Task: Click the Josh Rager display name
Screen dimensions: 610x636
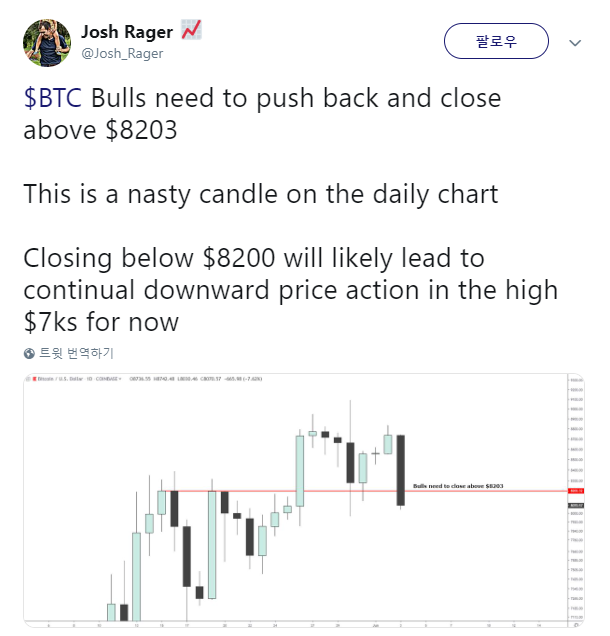Action: pos(127,32)
